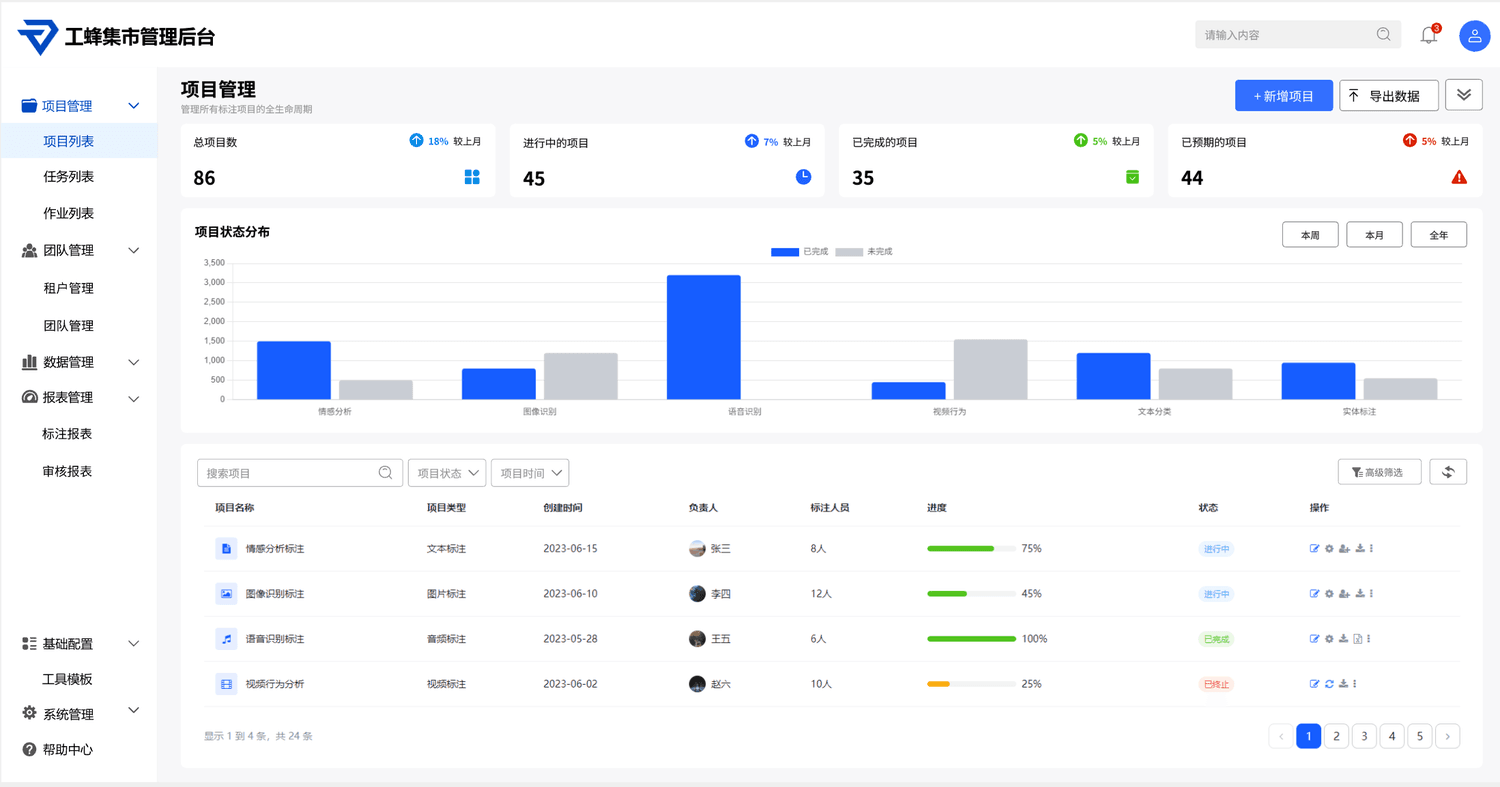Screen dimensions: 1500x787
Task: Toggle the 已完成 legend series in chart
Action: (800, 252)
